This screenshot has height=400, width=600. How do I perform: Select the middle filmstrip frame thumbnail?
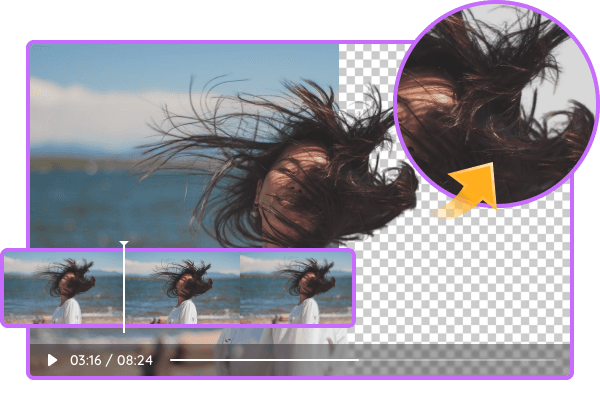click(x=182, y=287)
